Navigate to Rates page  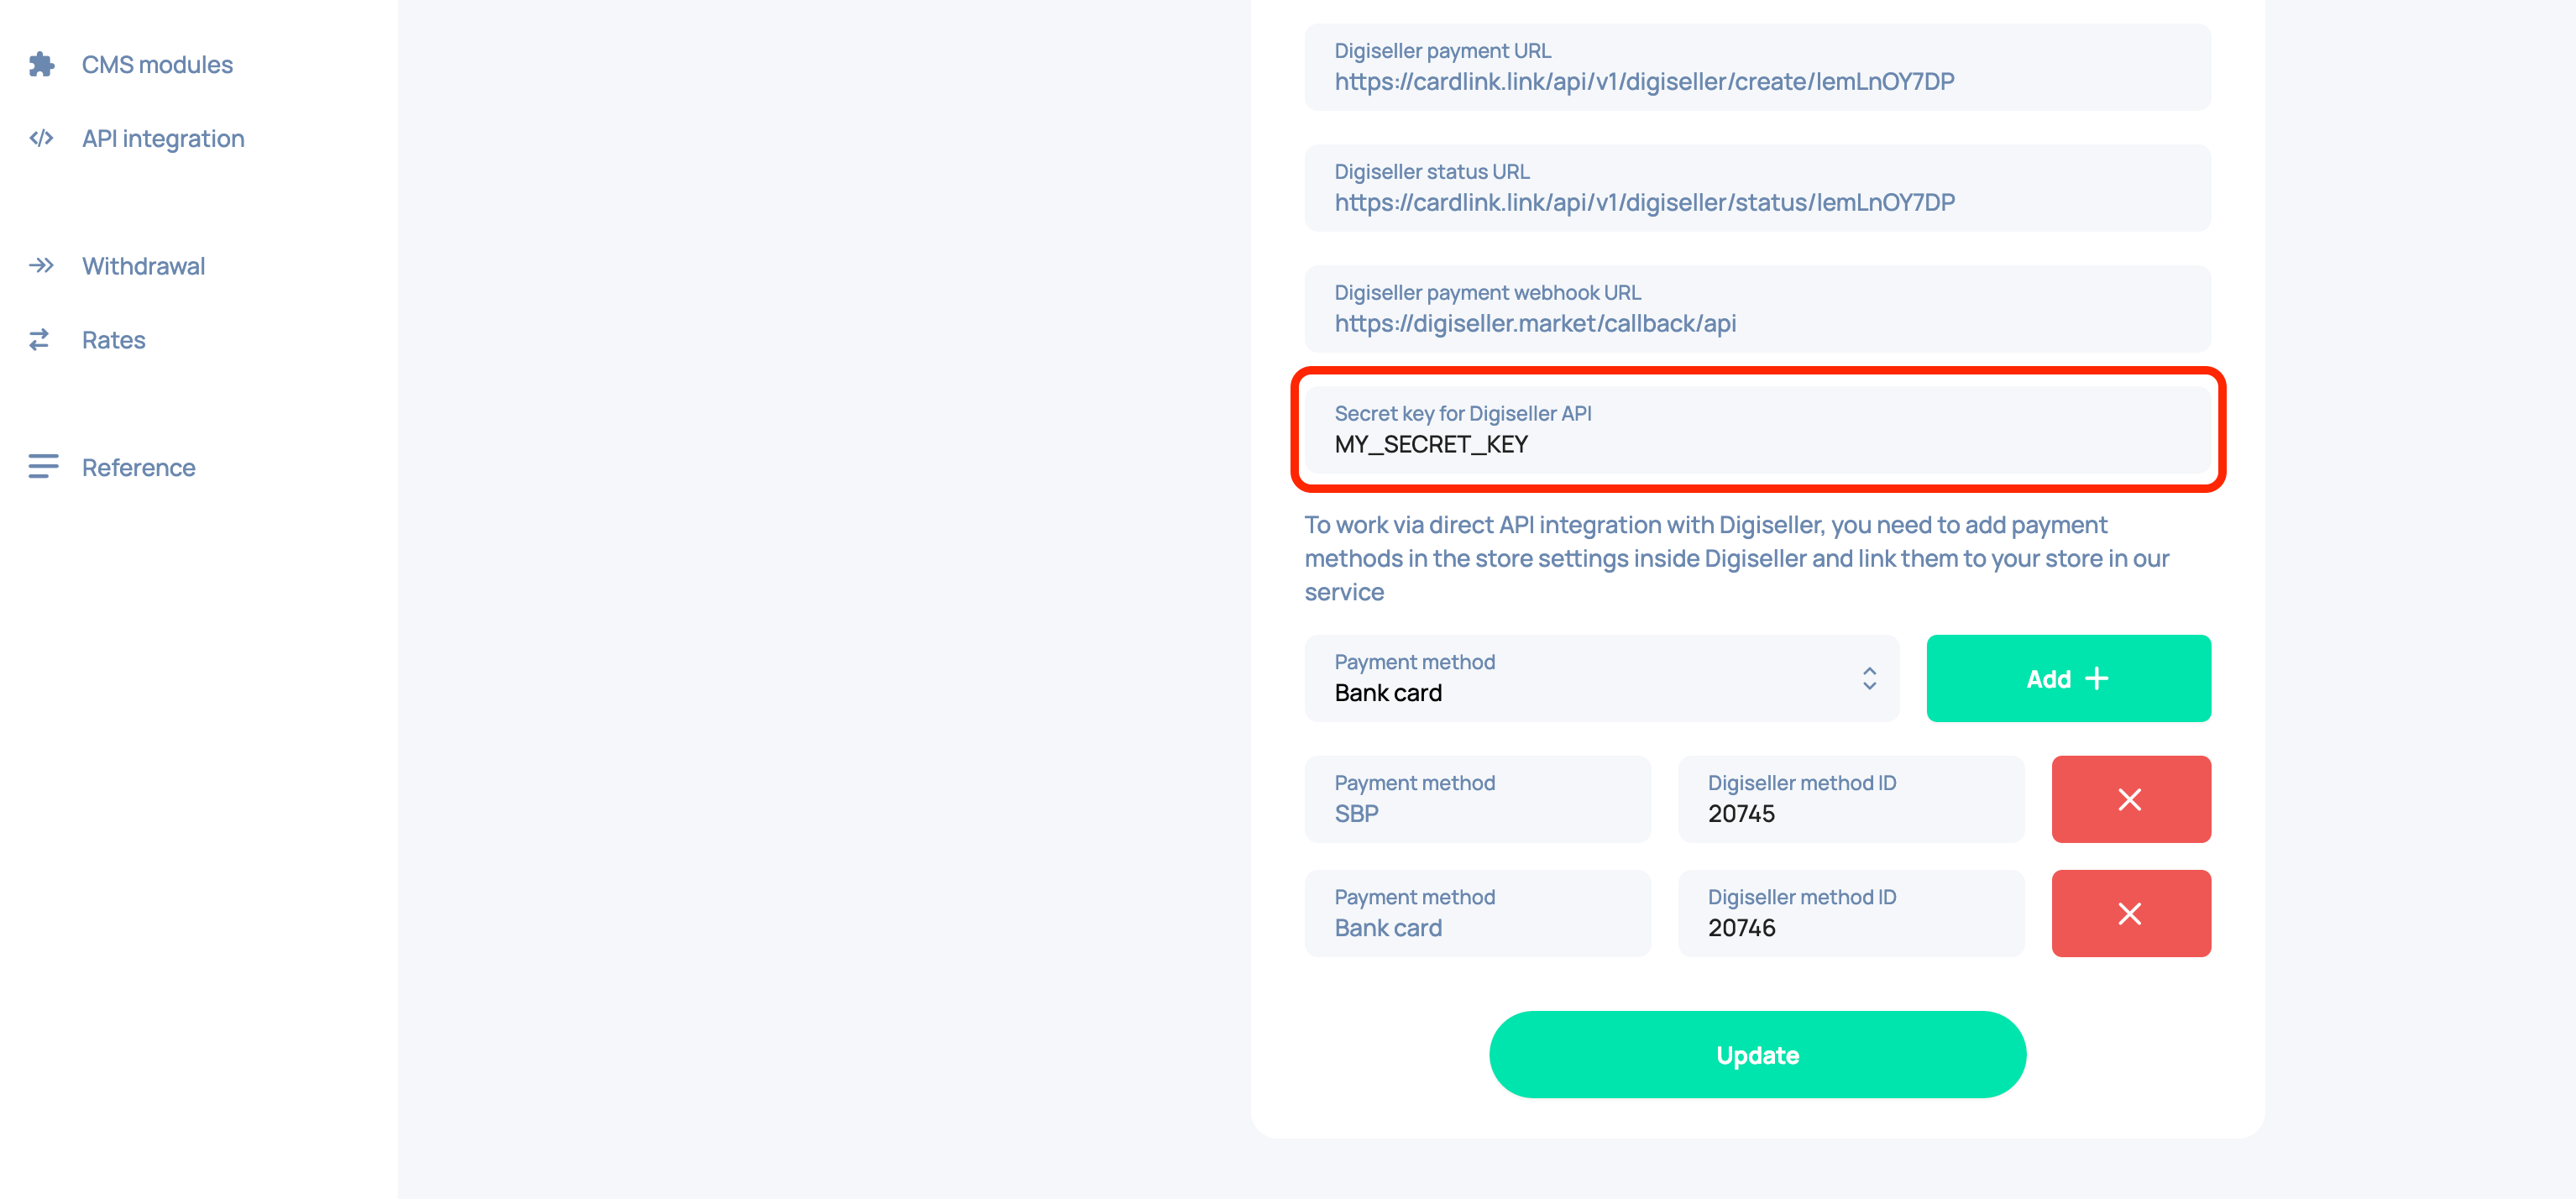pos(113,340)
